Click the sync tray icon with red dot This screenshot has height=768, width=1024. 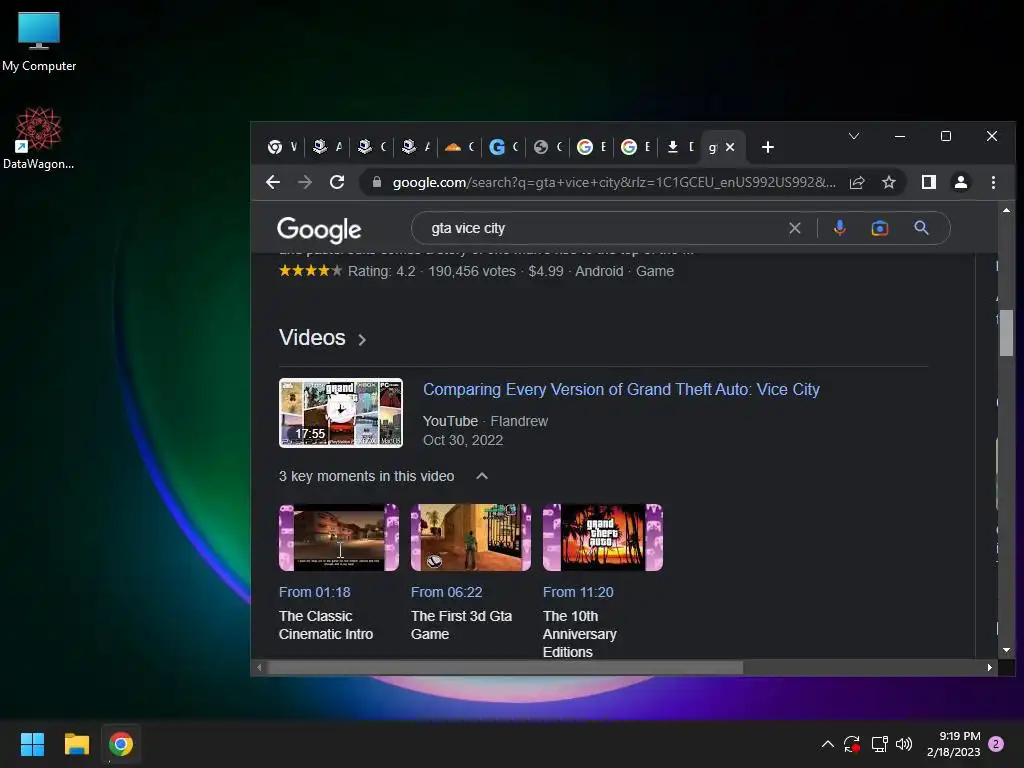(x=852, y=744)
